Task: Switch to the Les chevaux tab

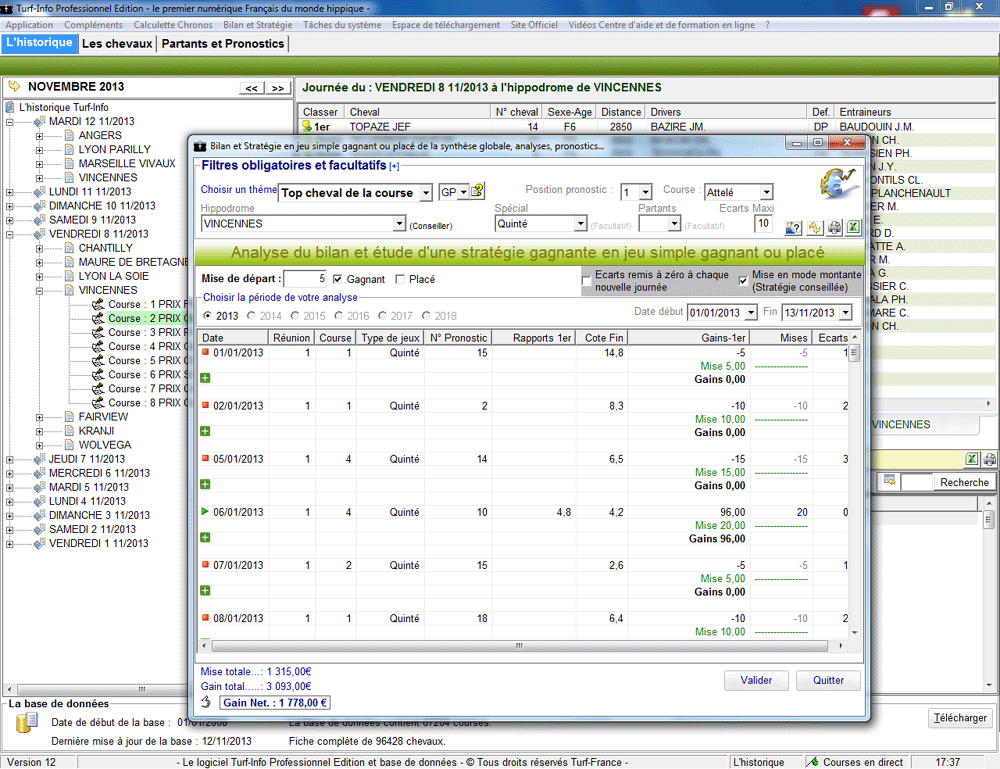Action: (x=117, y=43)
